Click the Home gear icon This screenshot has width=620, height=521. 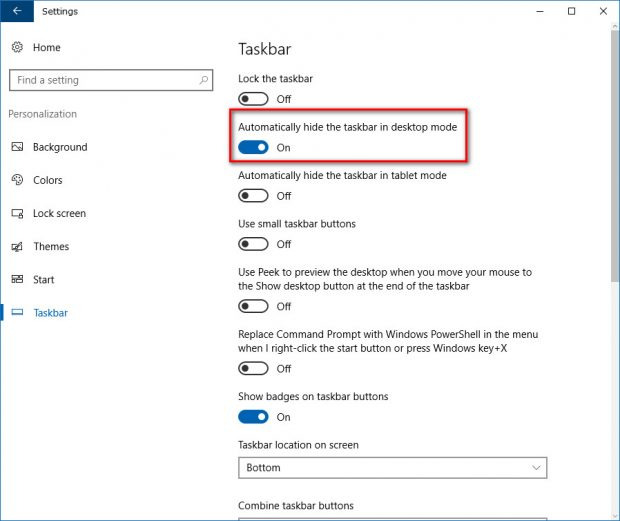click(17, 47)
